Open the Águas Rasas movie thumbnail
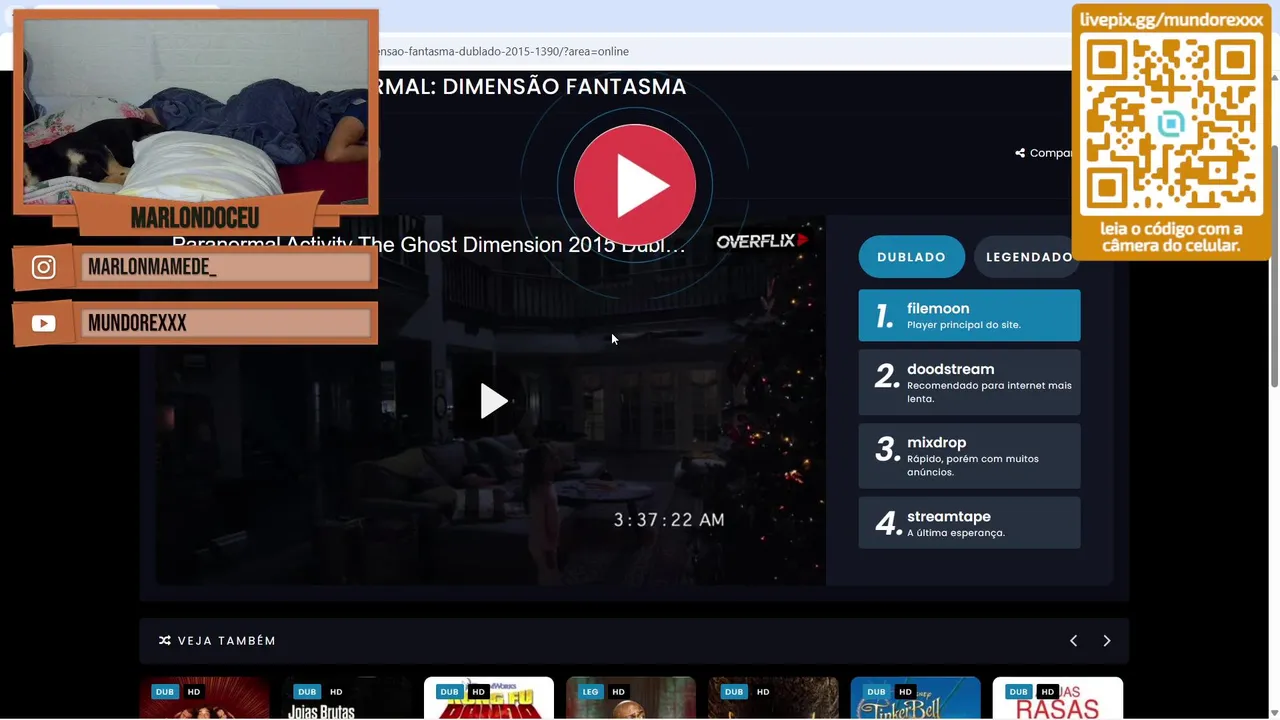This screenshot has height=720, width=1280. pos(1058,698)
